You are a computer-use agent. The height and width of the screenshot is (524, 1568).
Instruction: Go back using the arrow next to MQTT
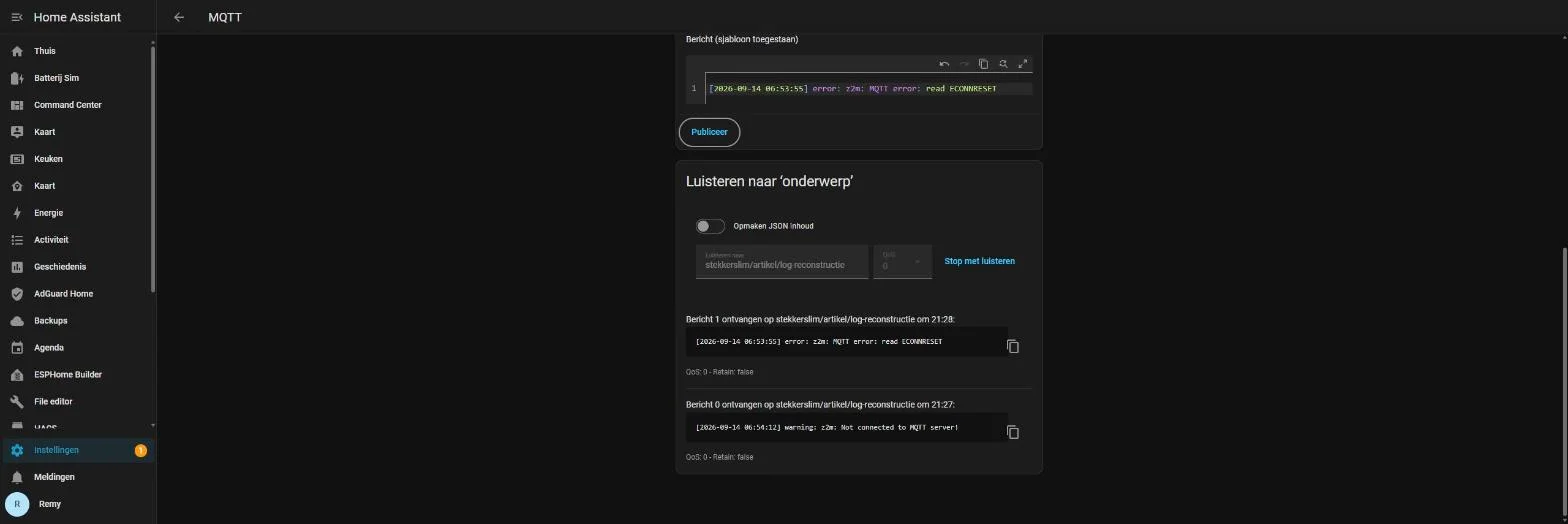pyautogui.click(x=179, y=17)
